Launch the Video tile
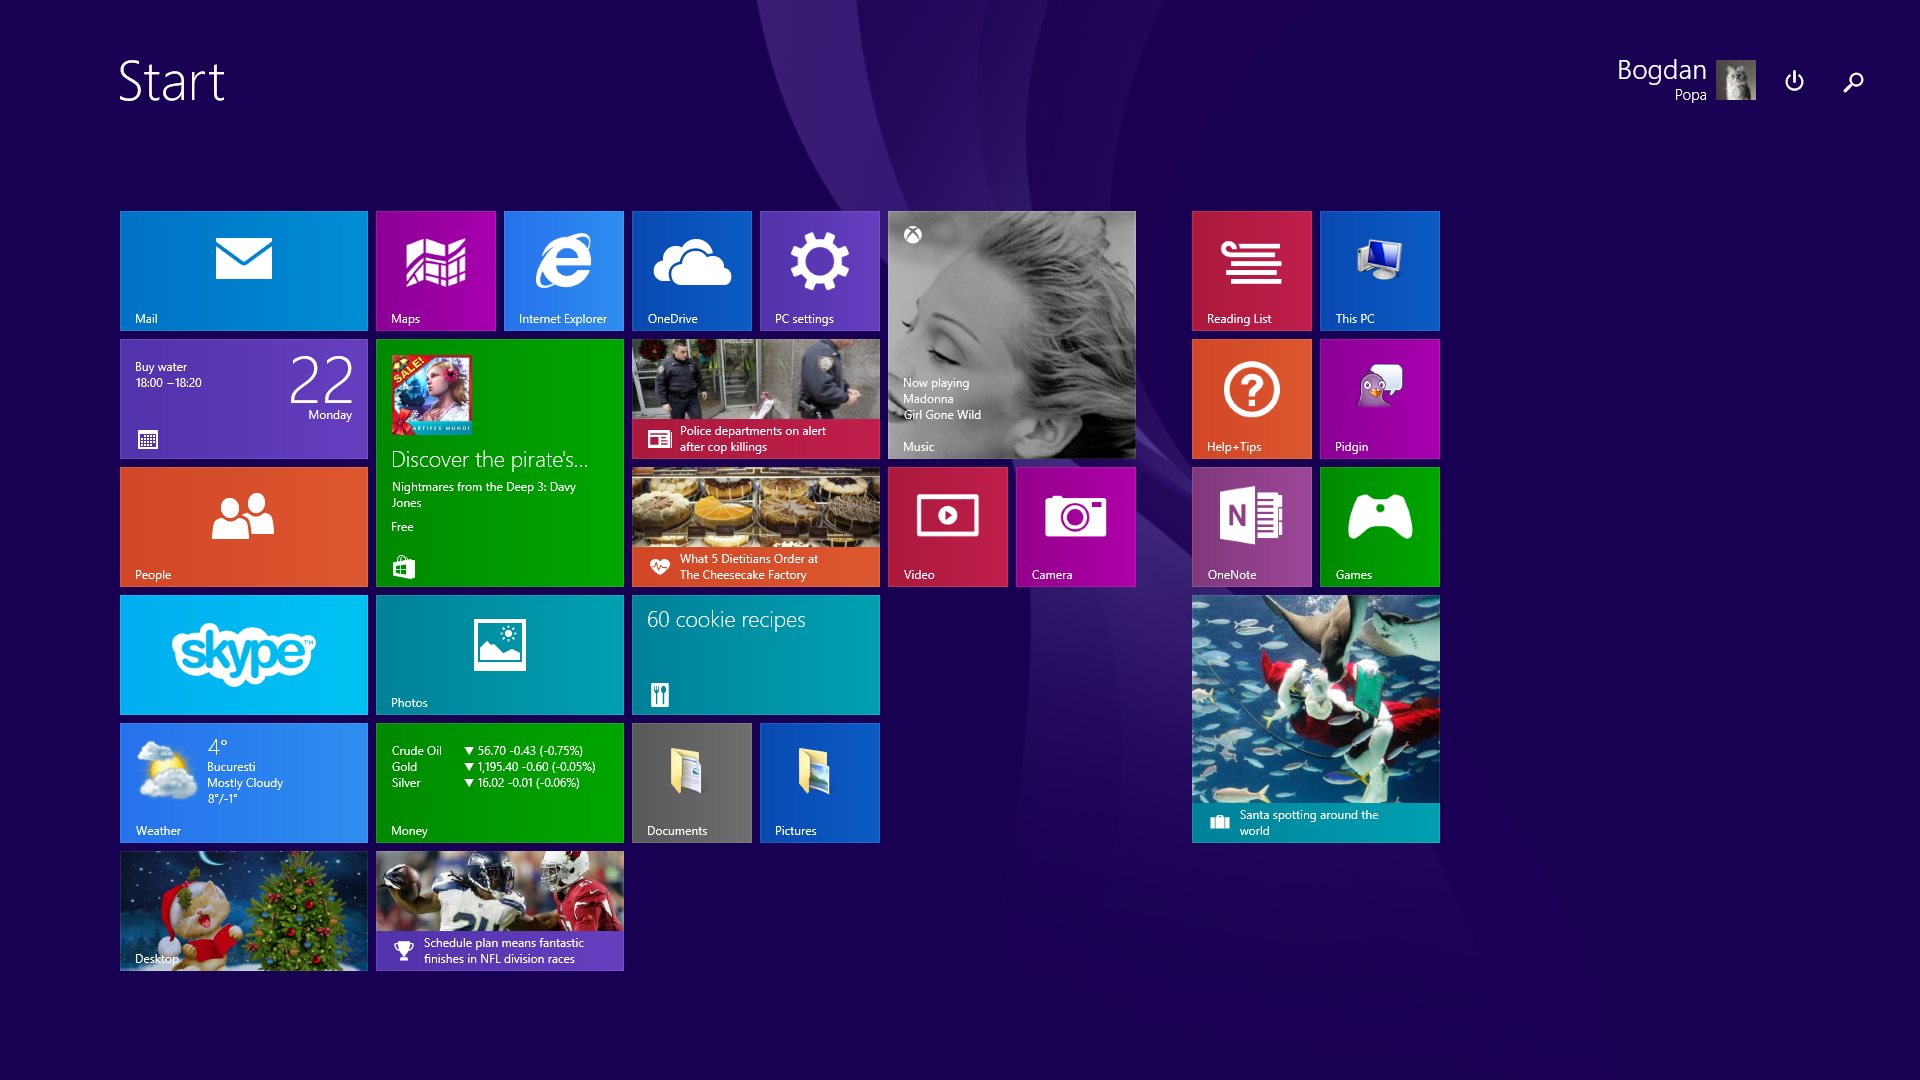 coord(948,527)
